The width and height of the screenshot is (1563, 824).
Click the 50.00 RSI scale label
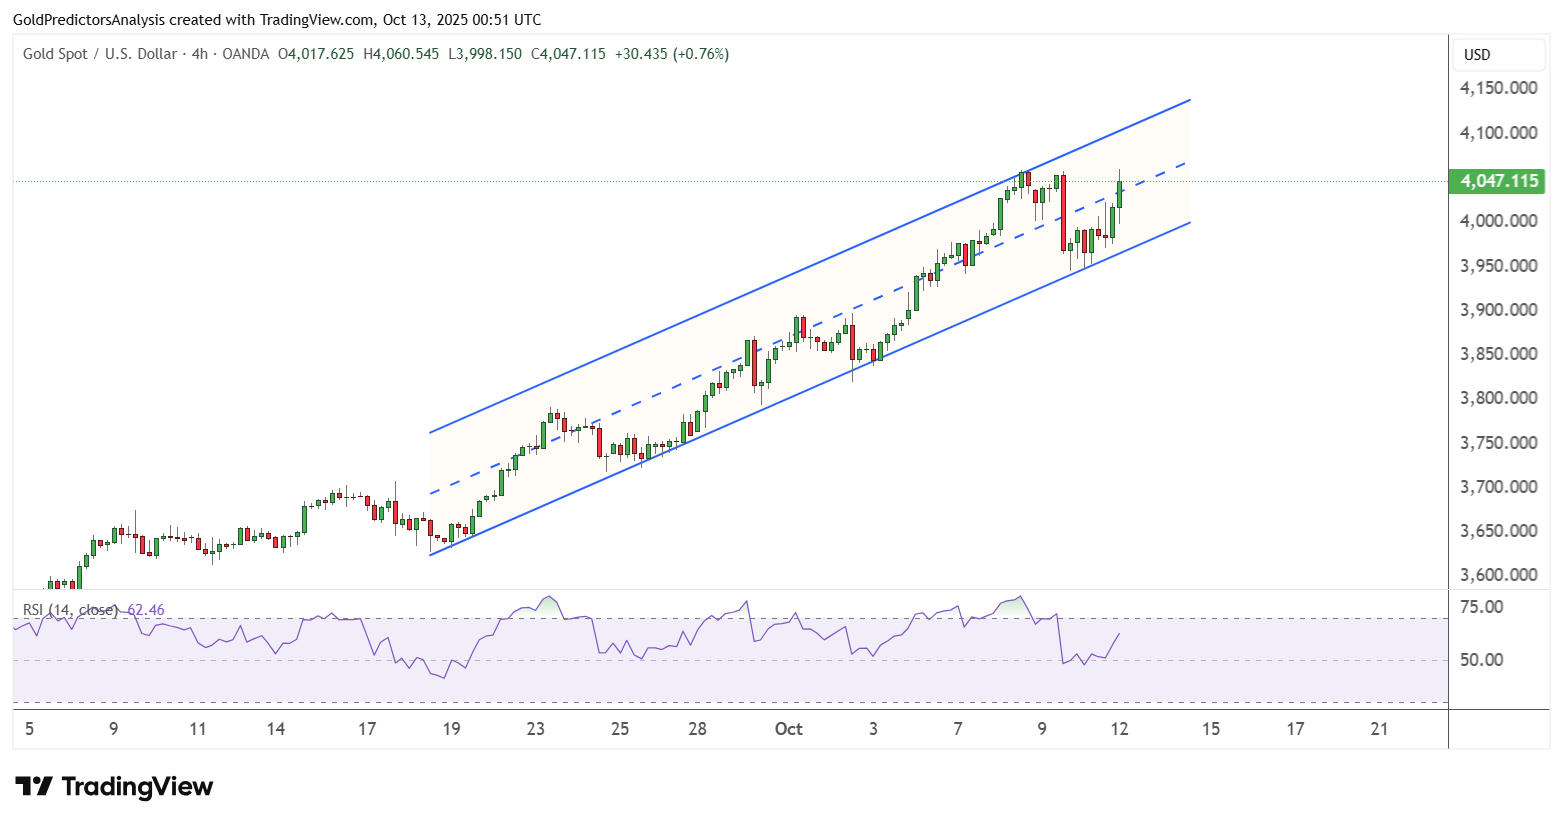click(1481, 660)
